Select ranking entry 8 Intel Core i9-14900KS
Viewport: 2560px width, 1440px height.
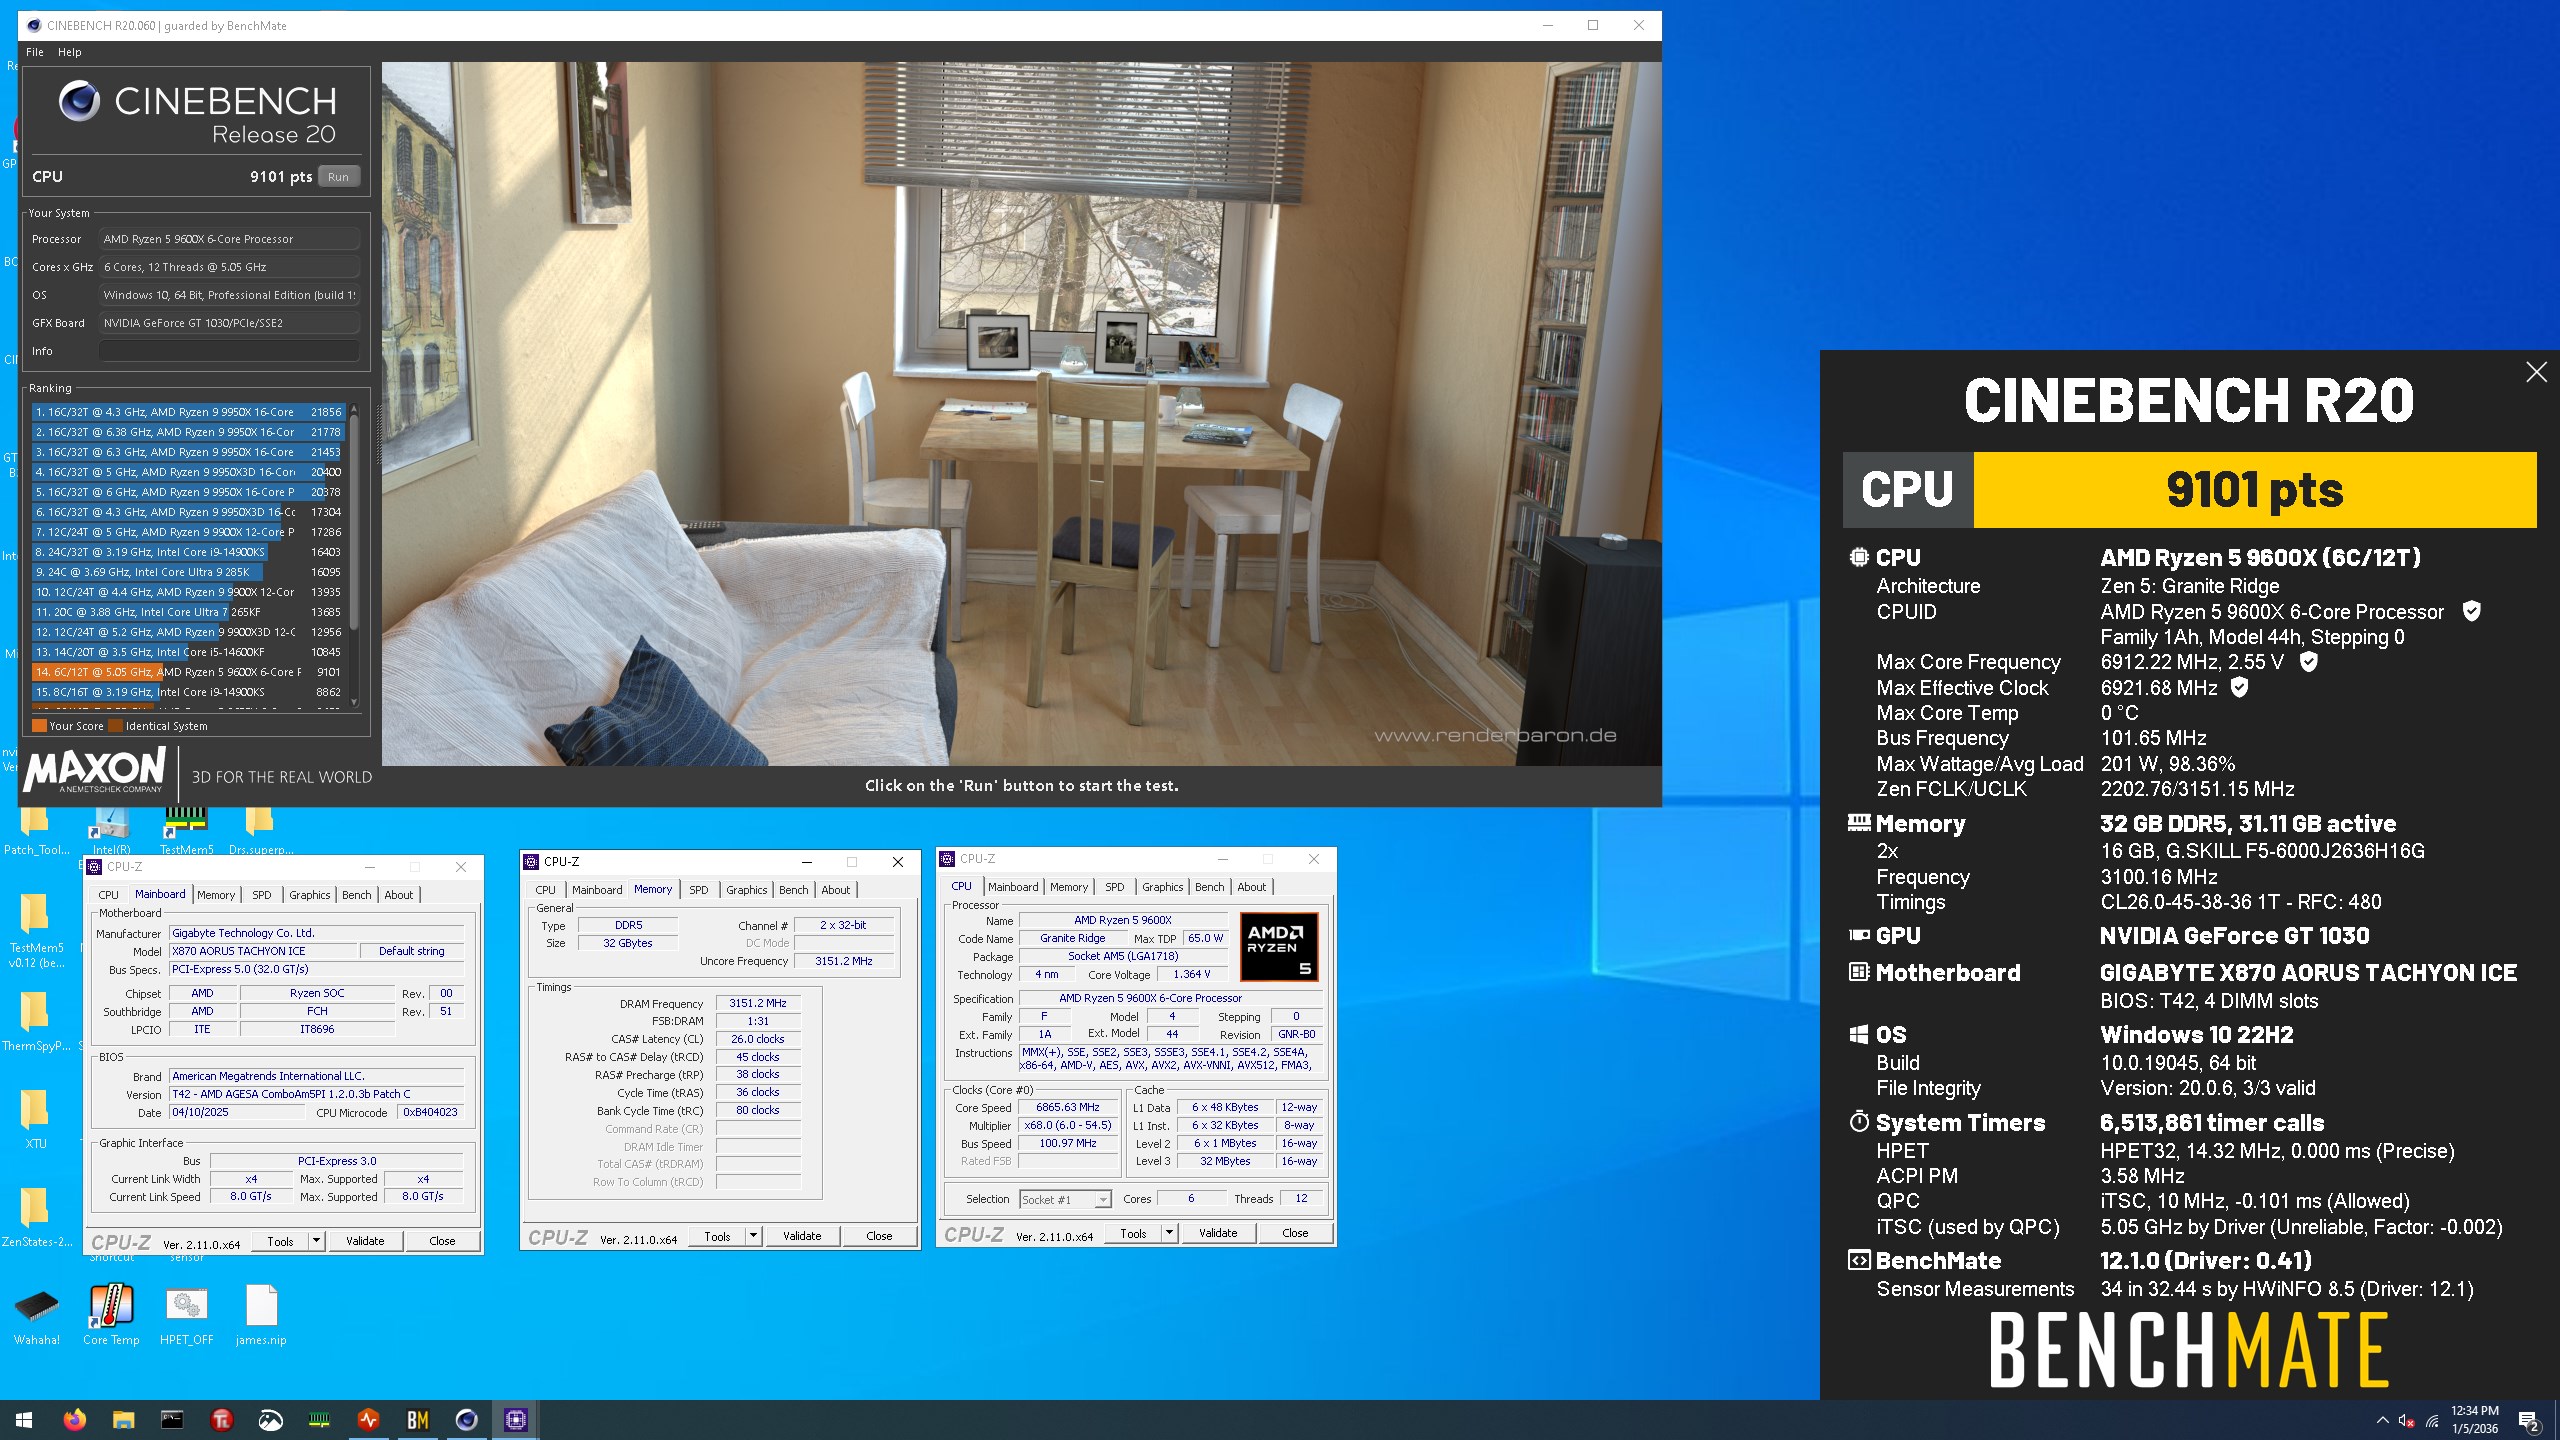click(x=188, y=552)
